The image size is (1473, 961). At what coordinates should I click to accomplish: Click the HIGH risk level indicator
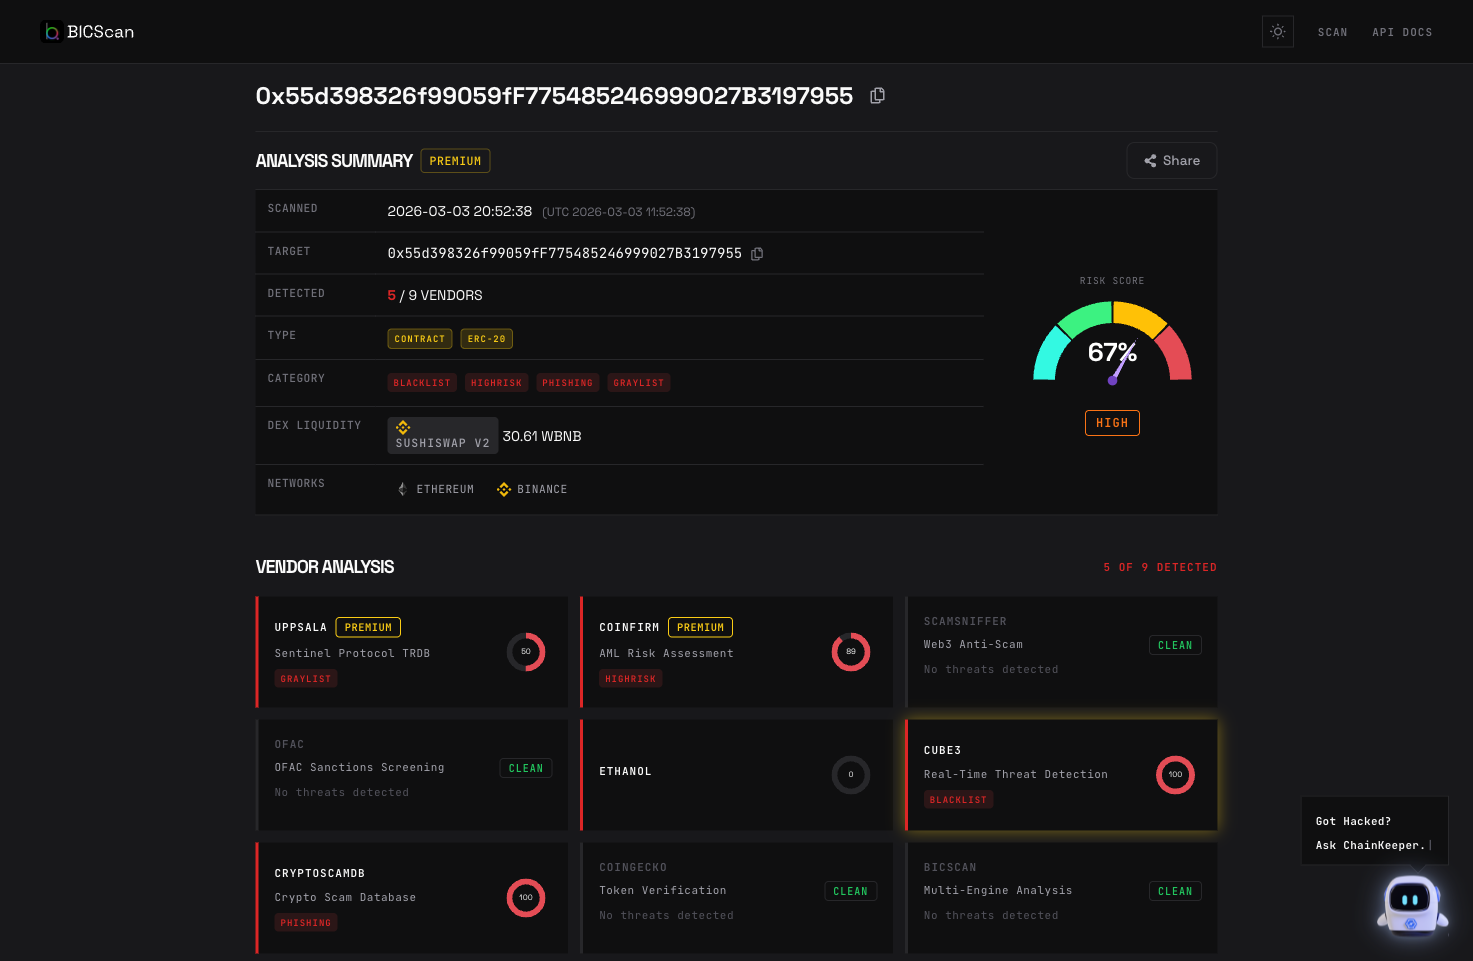[x=1112, y=422]
